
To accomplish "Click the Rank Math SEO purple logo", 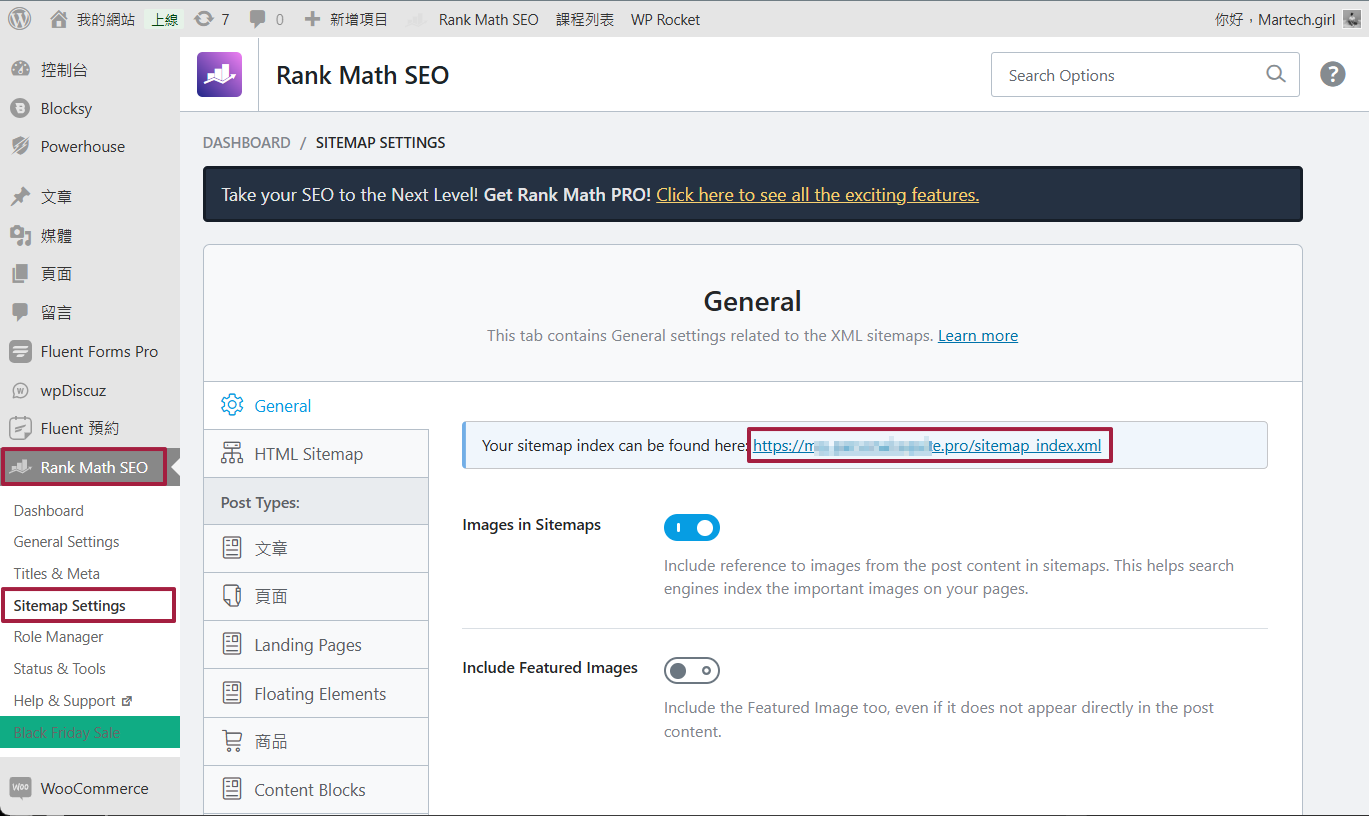I will 219,75.
